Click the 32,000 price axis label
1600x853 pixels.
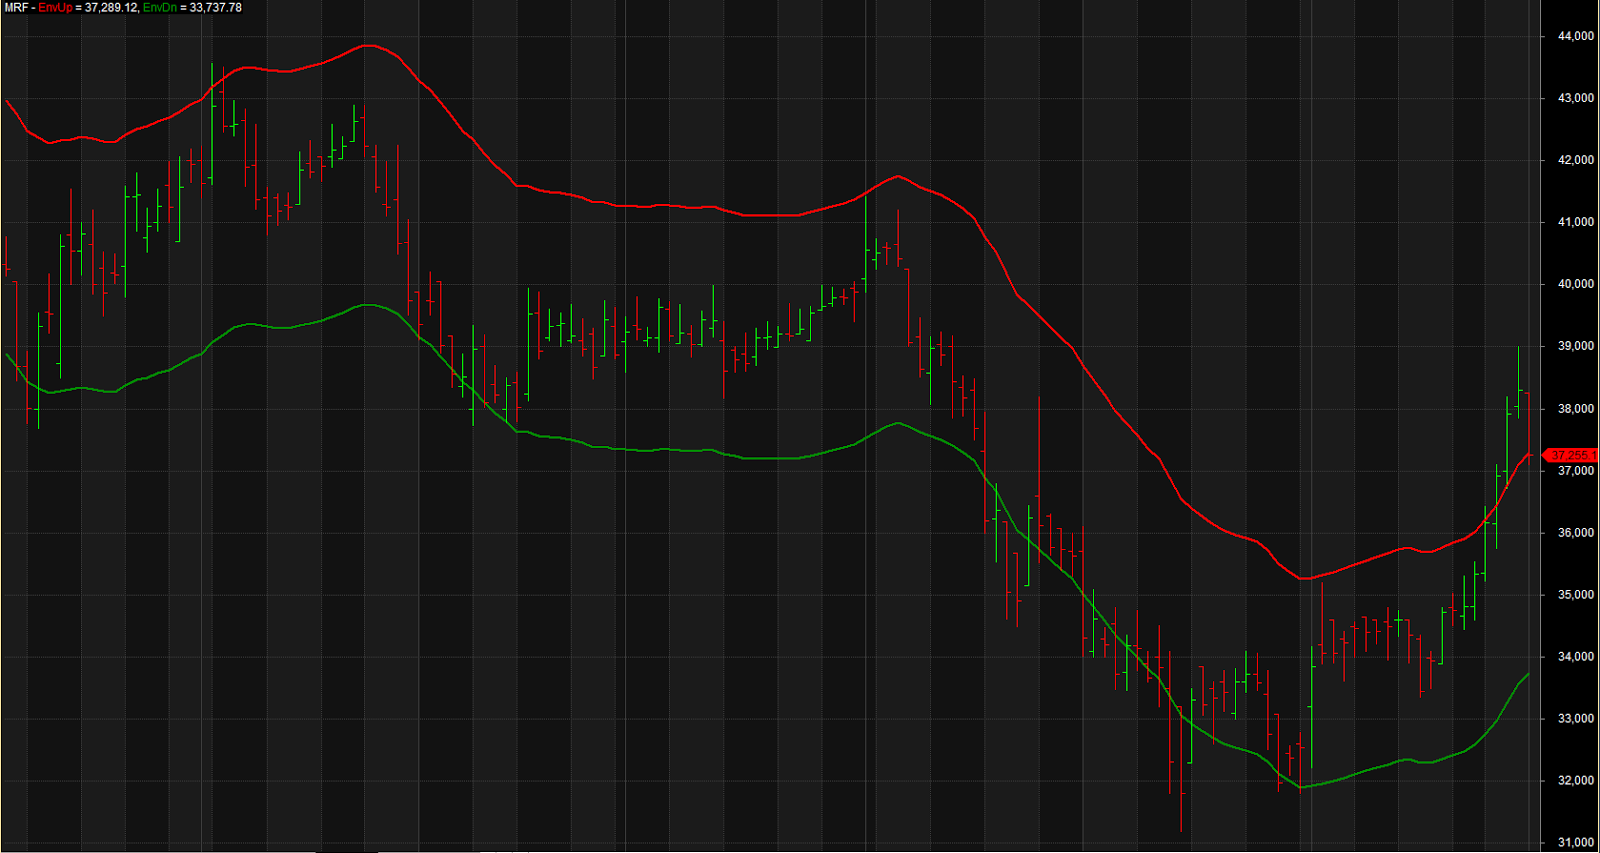[x=1576, y=781]
